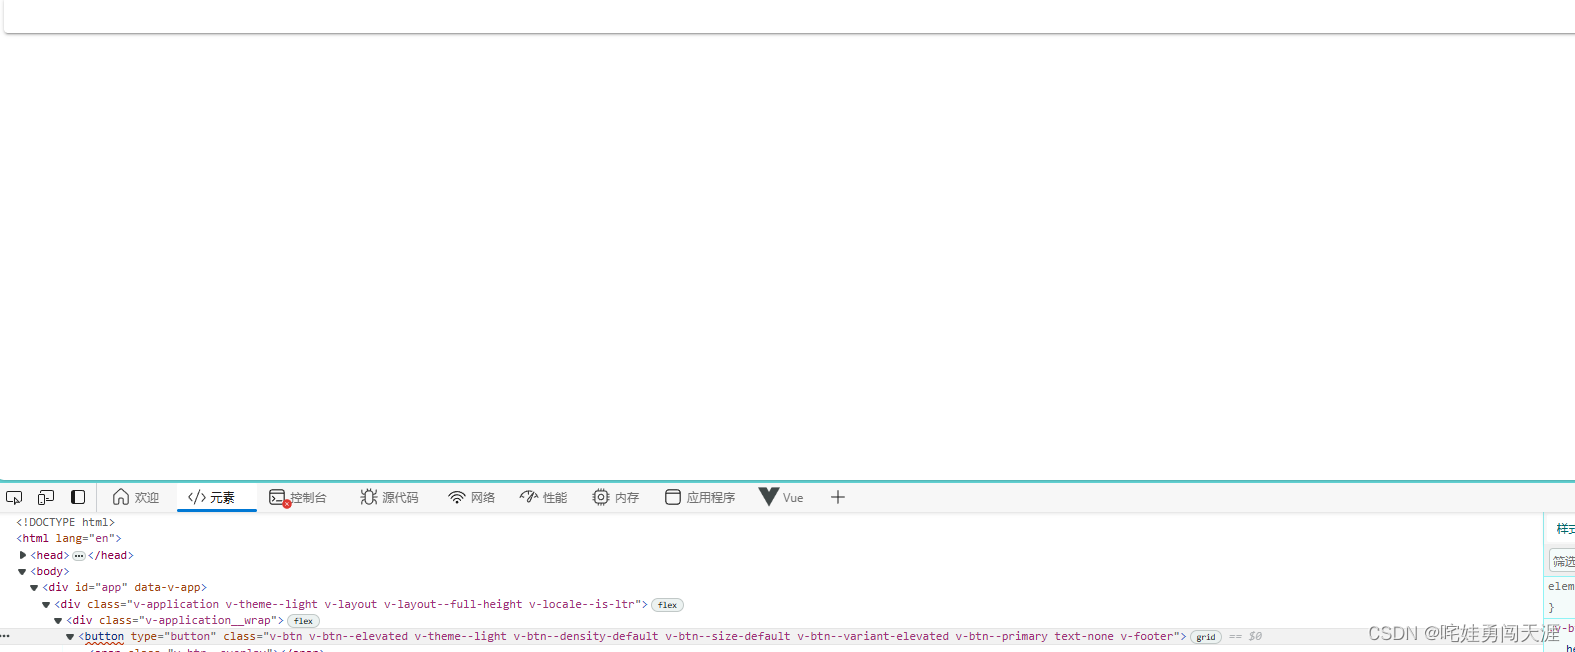Open the 源代码 (Sources) tab

[389, 497]
